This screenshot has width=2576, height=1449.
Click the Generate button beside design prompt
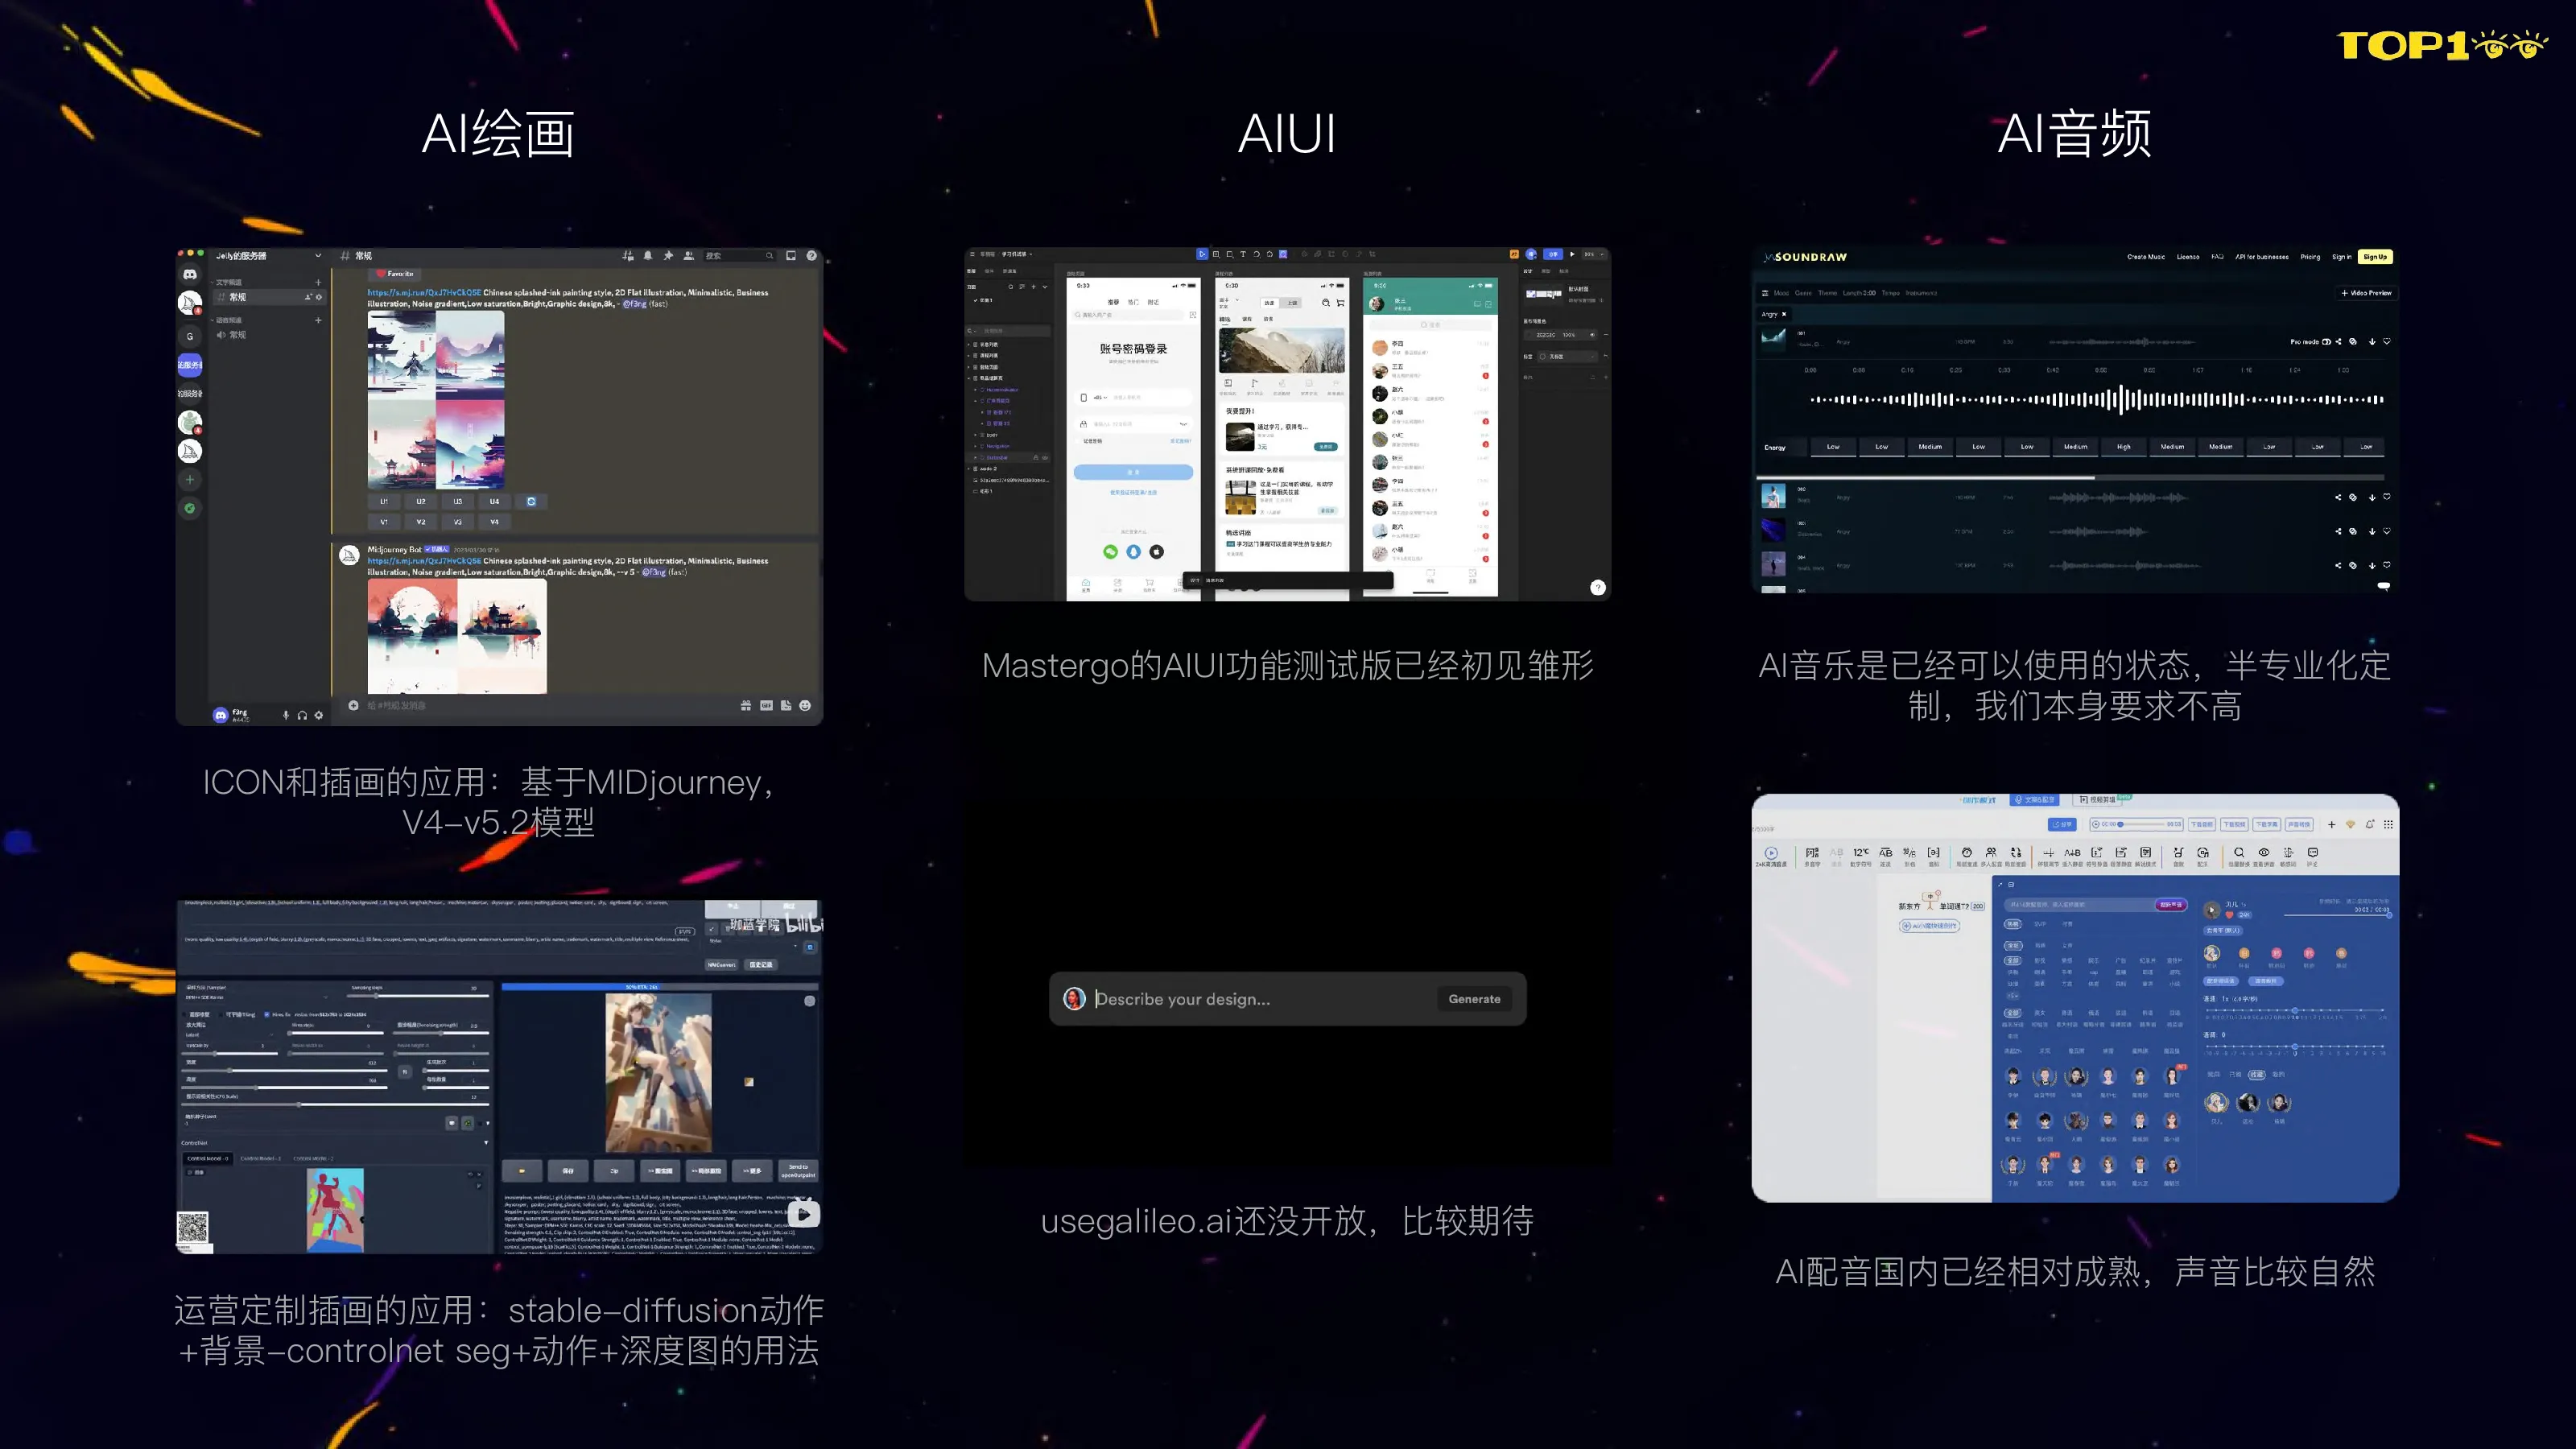click(x=1474, y=999)
